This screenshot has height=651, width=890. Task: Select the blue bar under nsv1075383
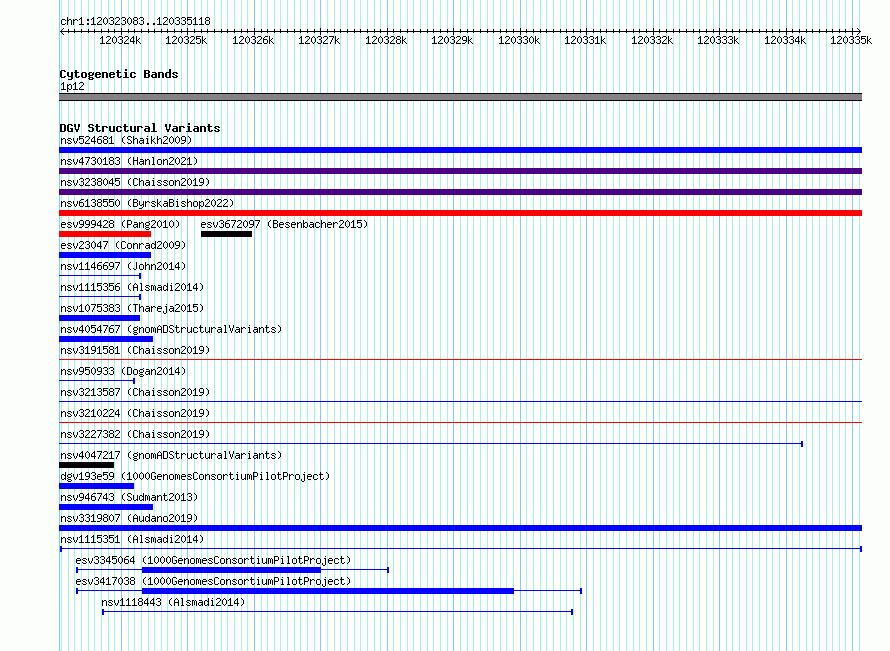point(99,318)
